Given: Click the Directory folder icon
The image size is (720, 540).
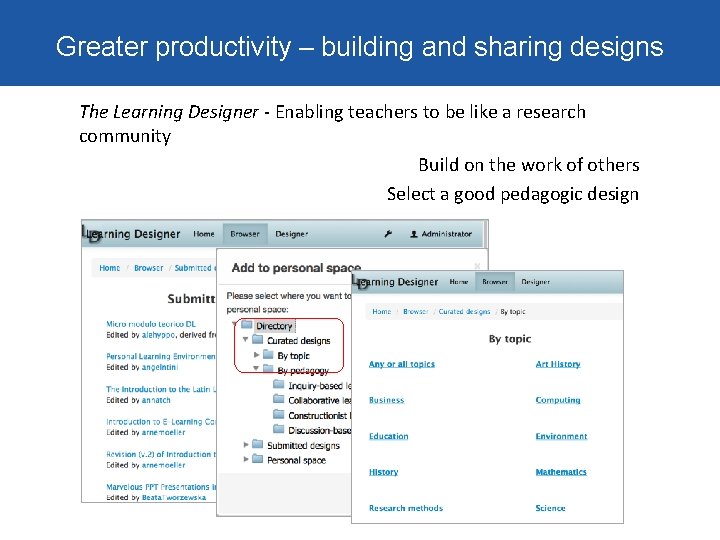Looking at the screenshot, I should pos(247,325).
